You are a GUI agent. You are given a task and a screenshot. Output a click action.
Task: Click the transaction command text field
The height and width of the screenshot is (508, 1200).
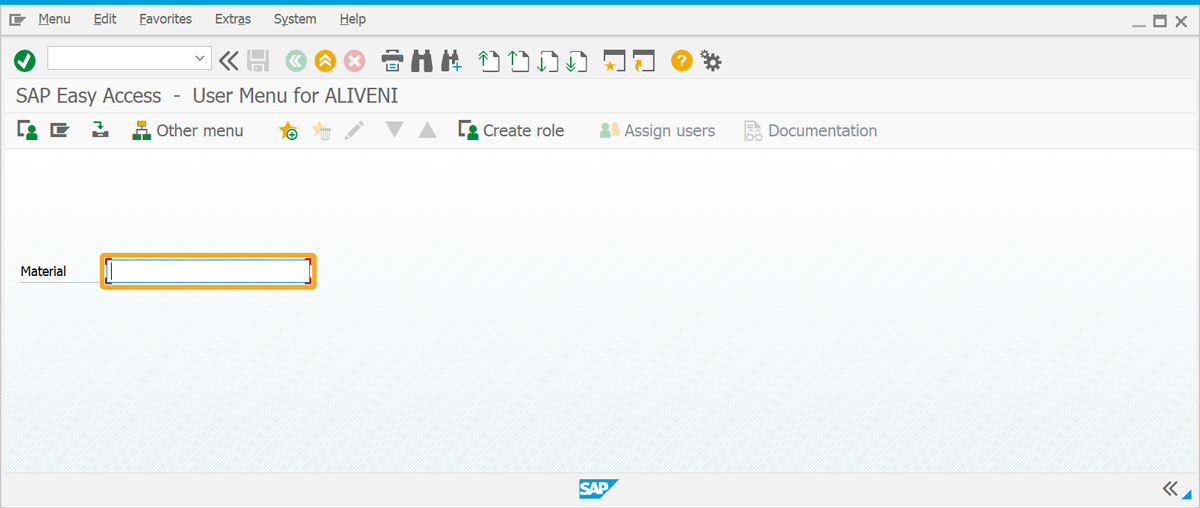pyautogui.click(x=120, y=59)
